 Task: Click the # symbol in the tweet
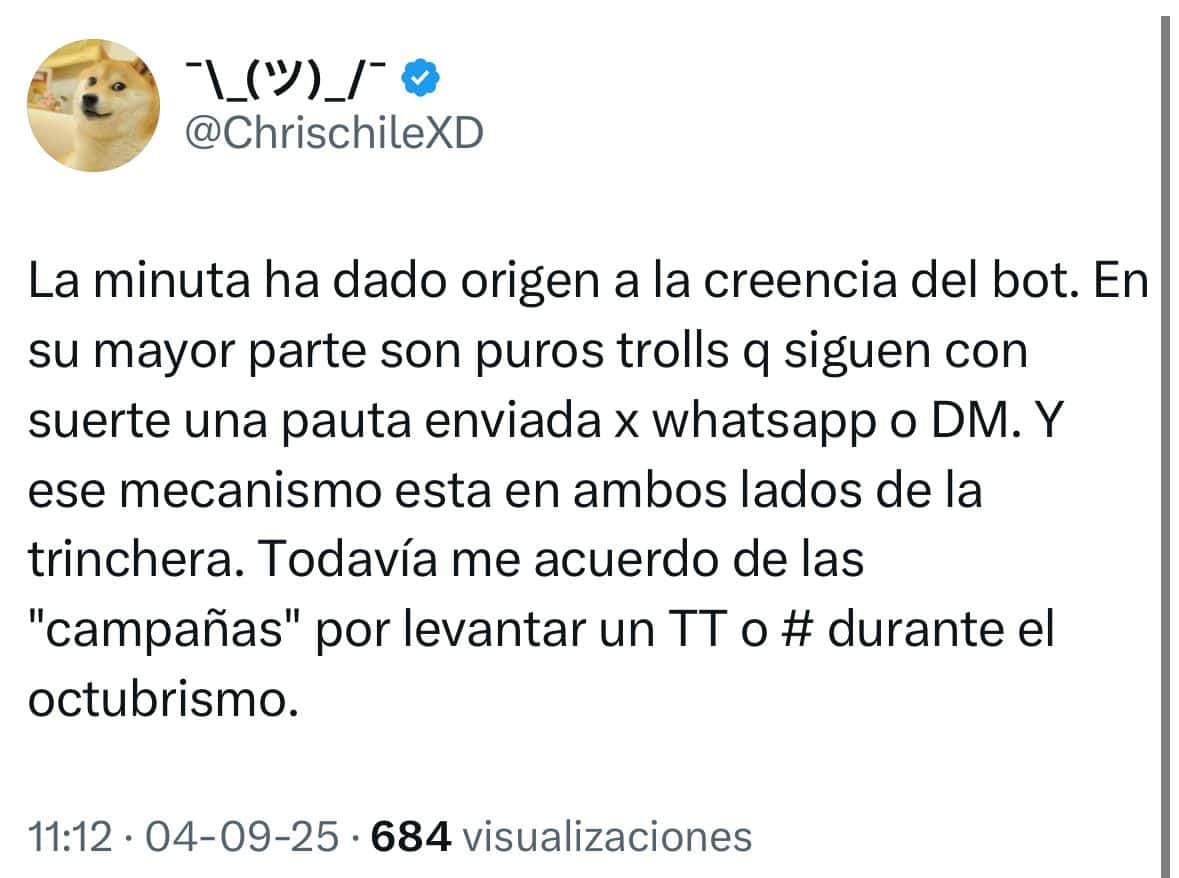point(798,628)
